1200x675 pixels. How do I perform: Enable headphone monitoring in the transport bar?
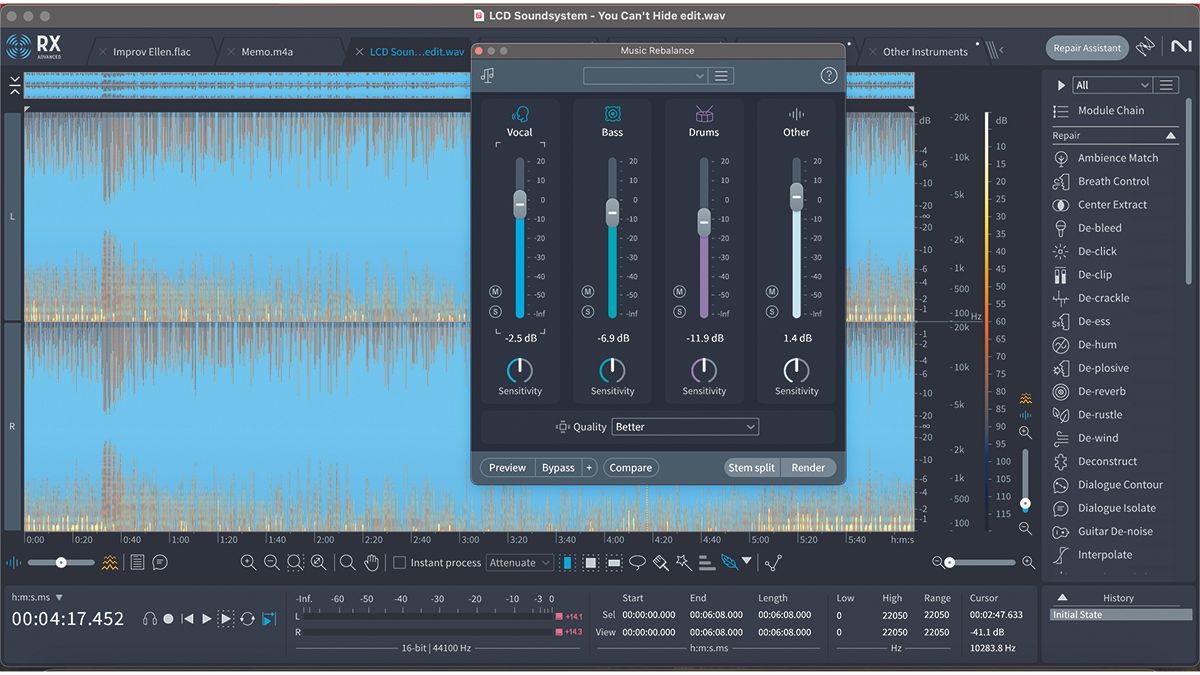pyautogui.click(x=150, y=618)
